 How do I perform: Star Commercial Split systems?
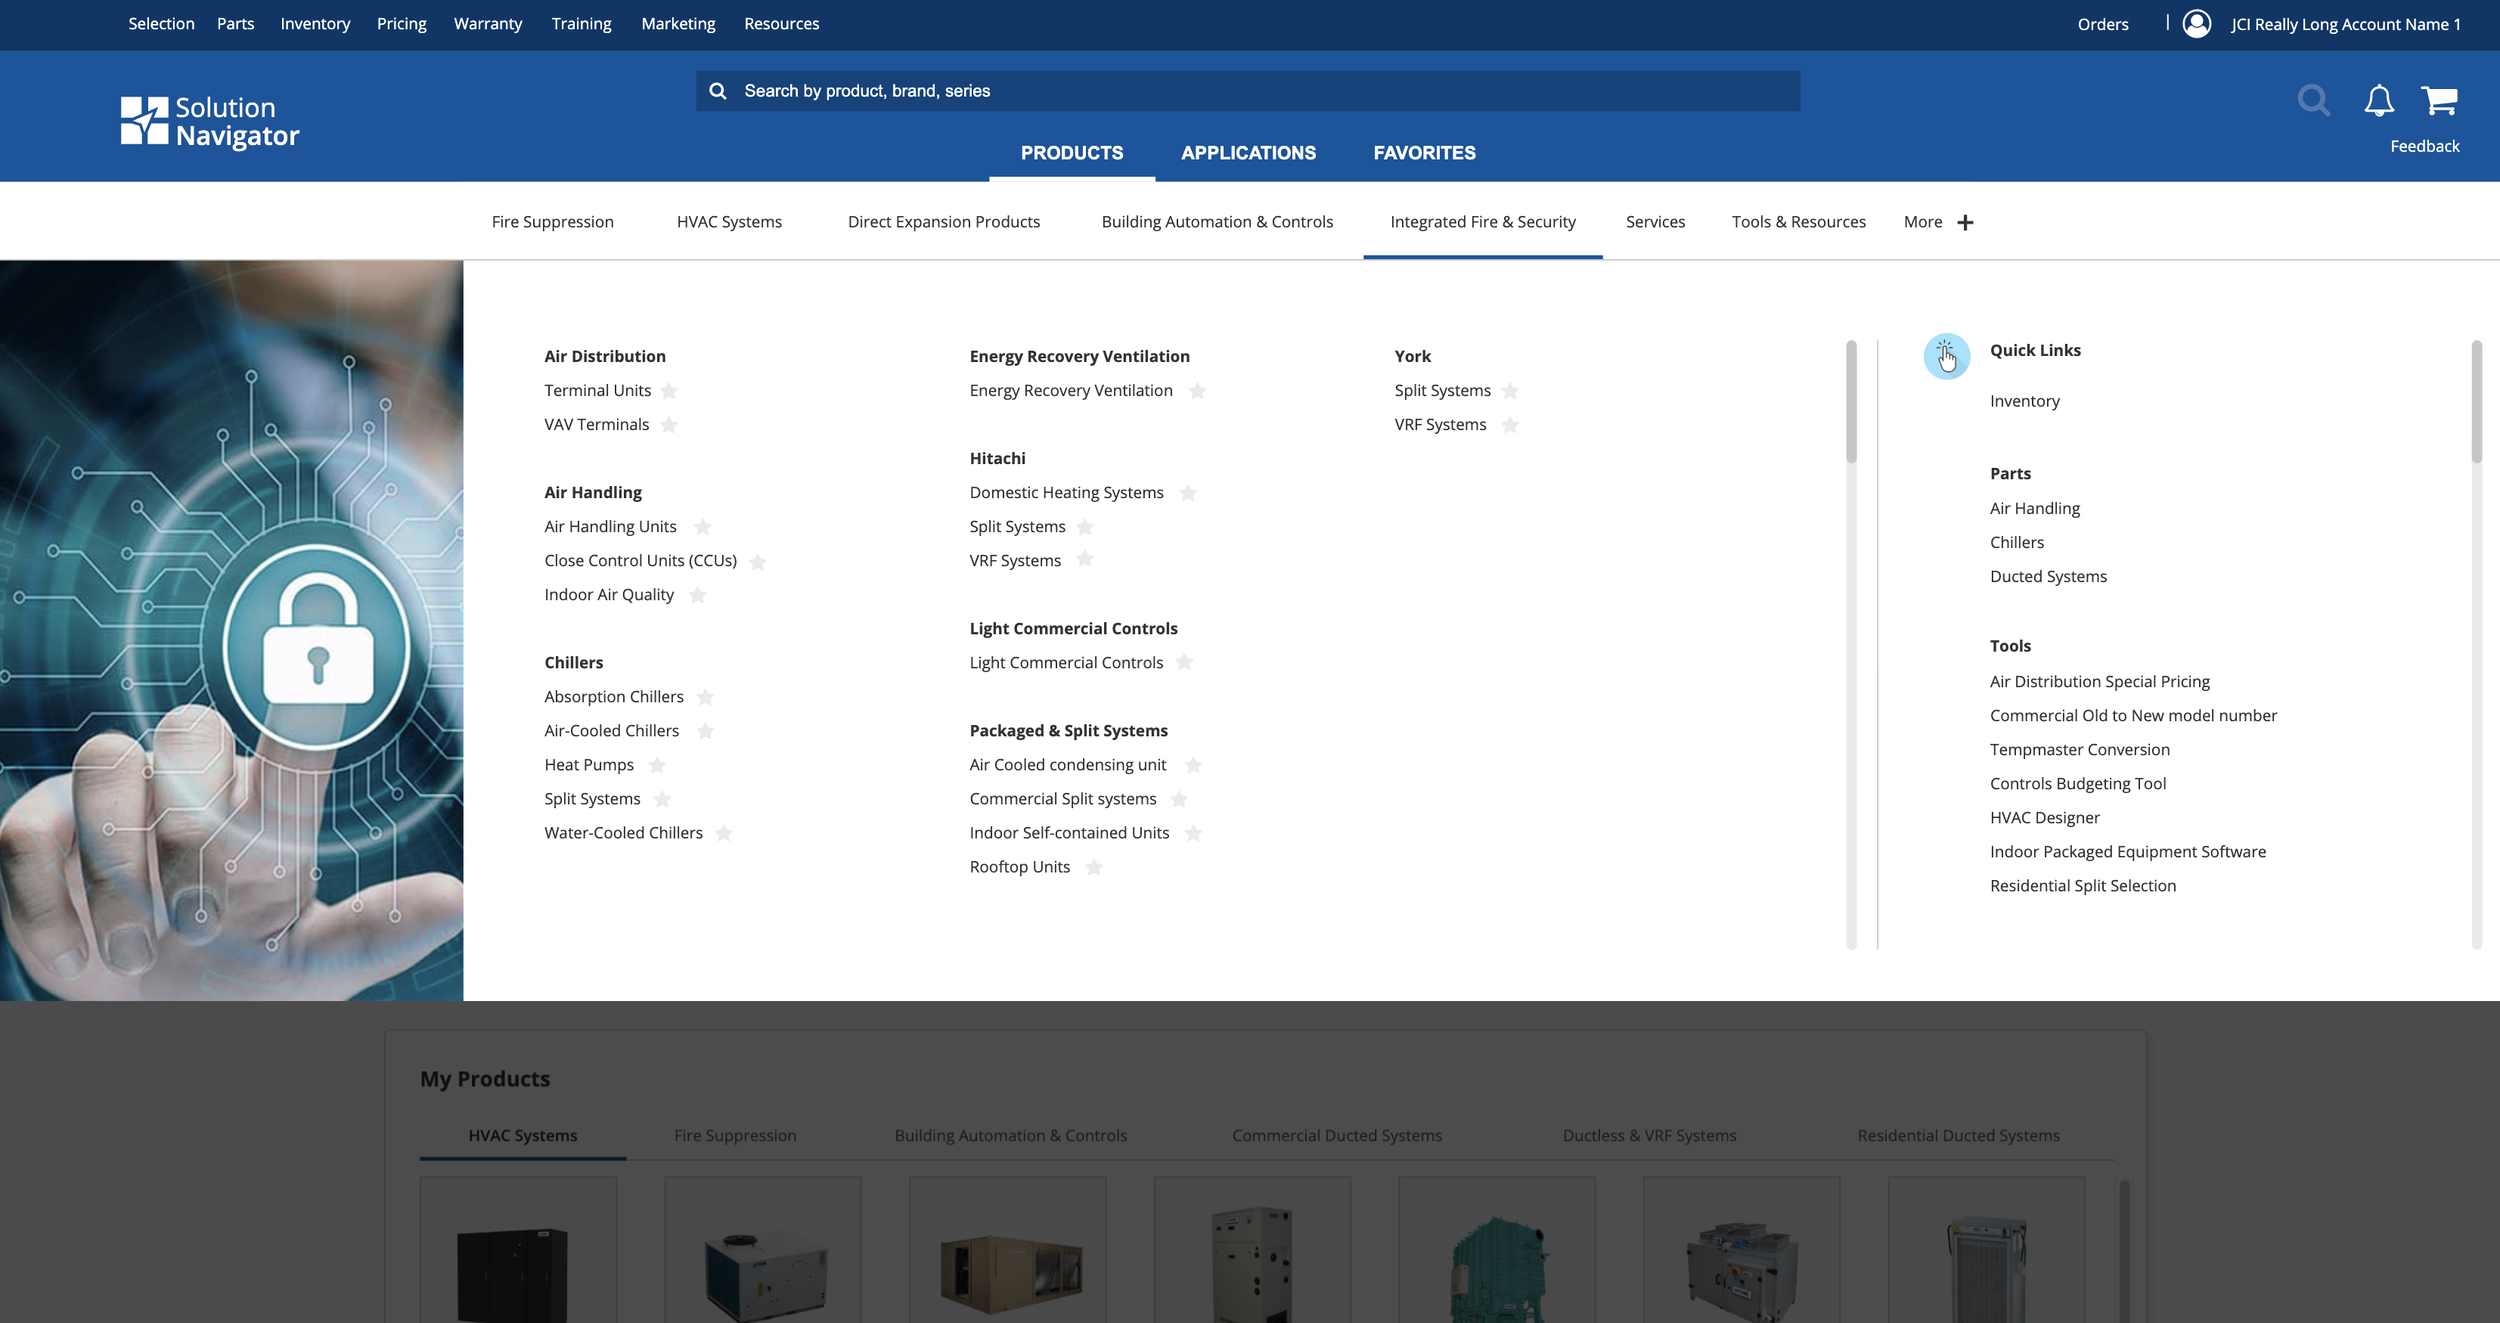point(1179,799)
